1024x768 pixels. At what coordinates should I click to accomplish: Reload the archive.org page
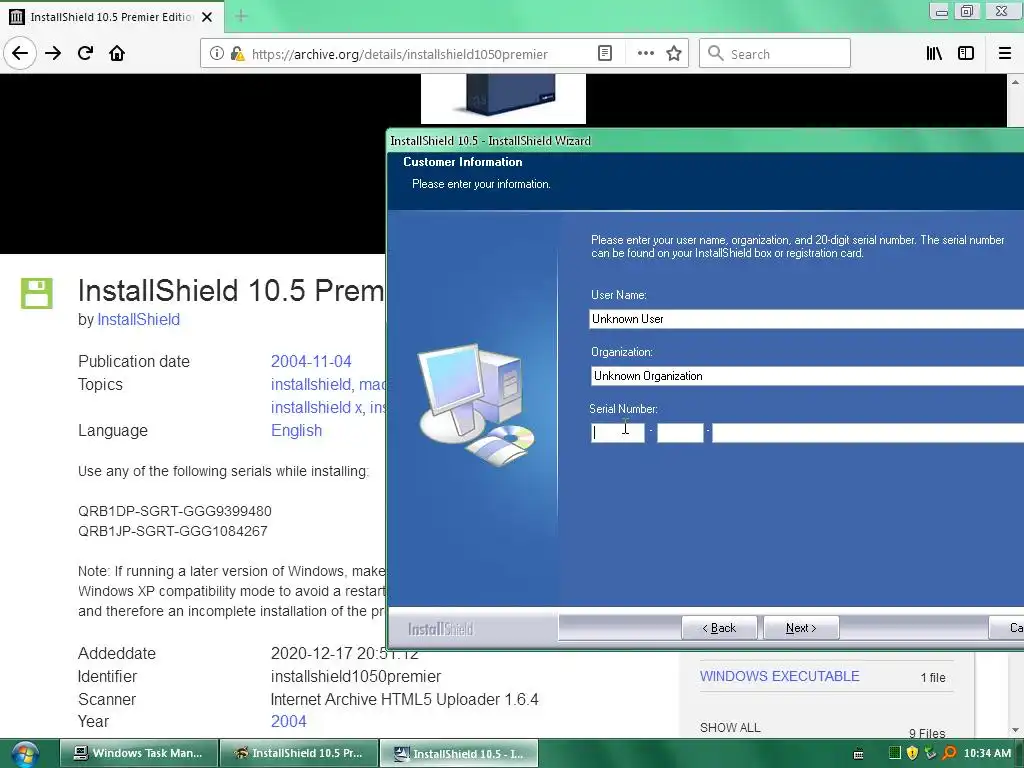pos(86,53)
